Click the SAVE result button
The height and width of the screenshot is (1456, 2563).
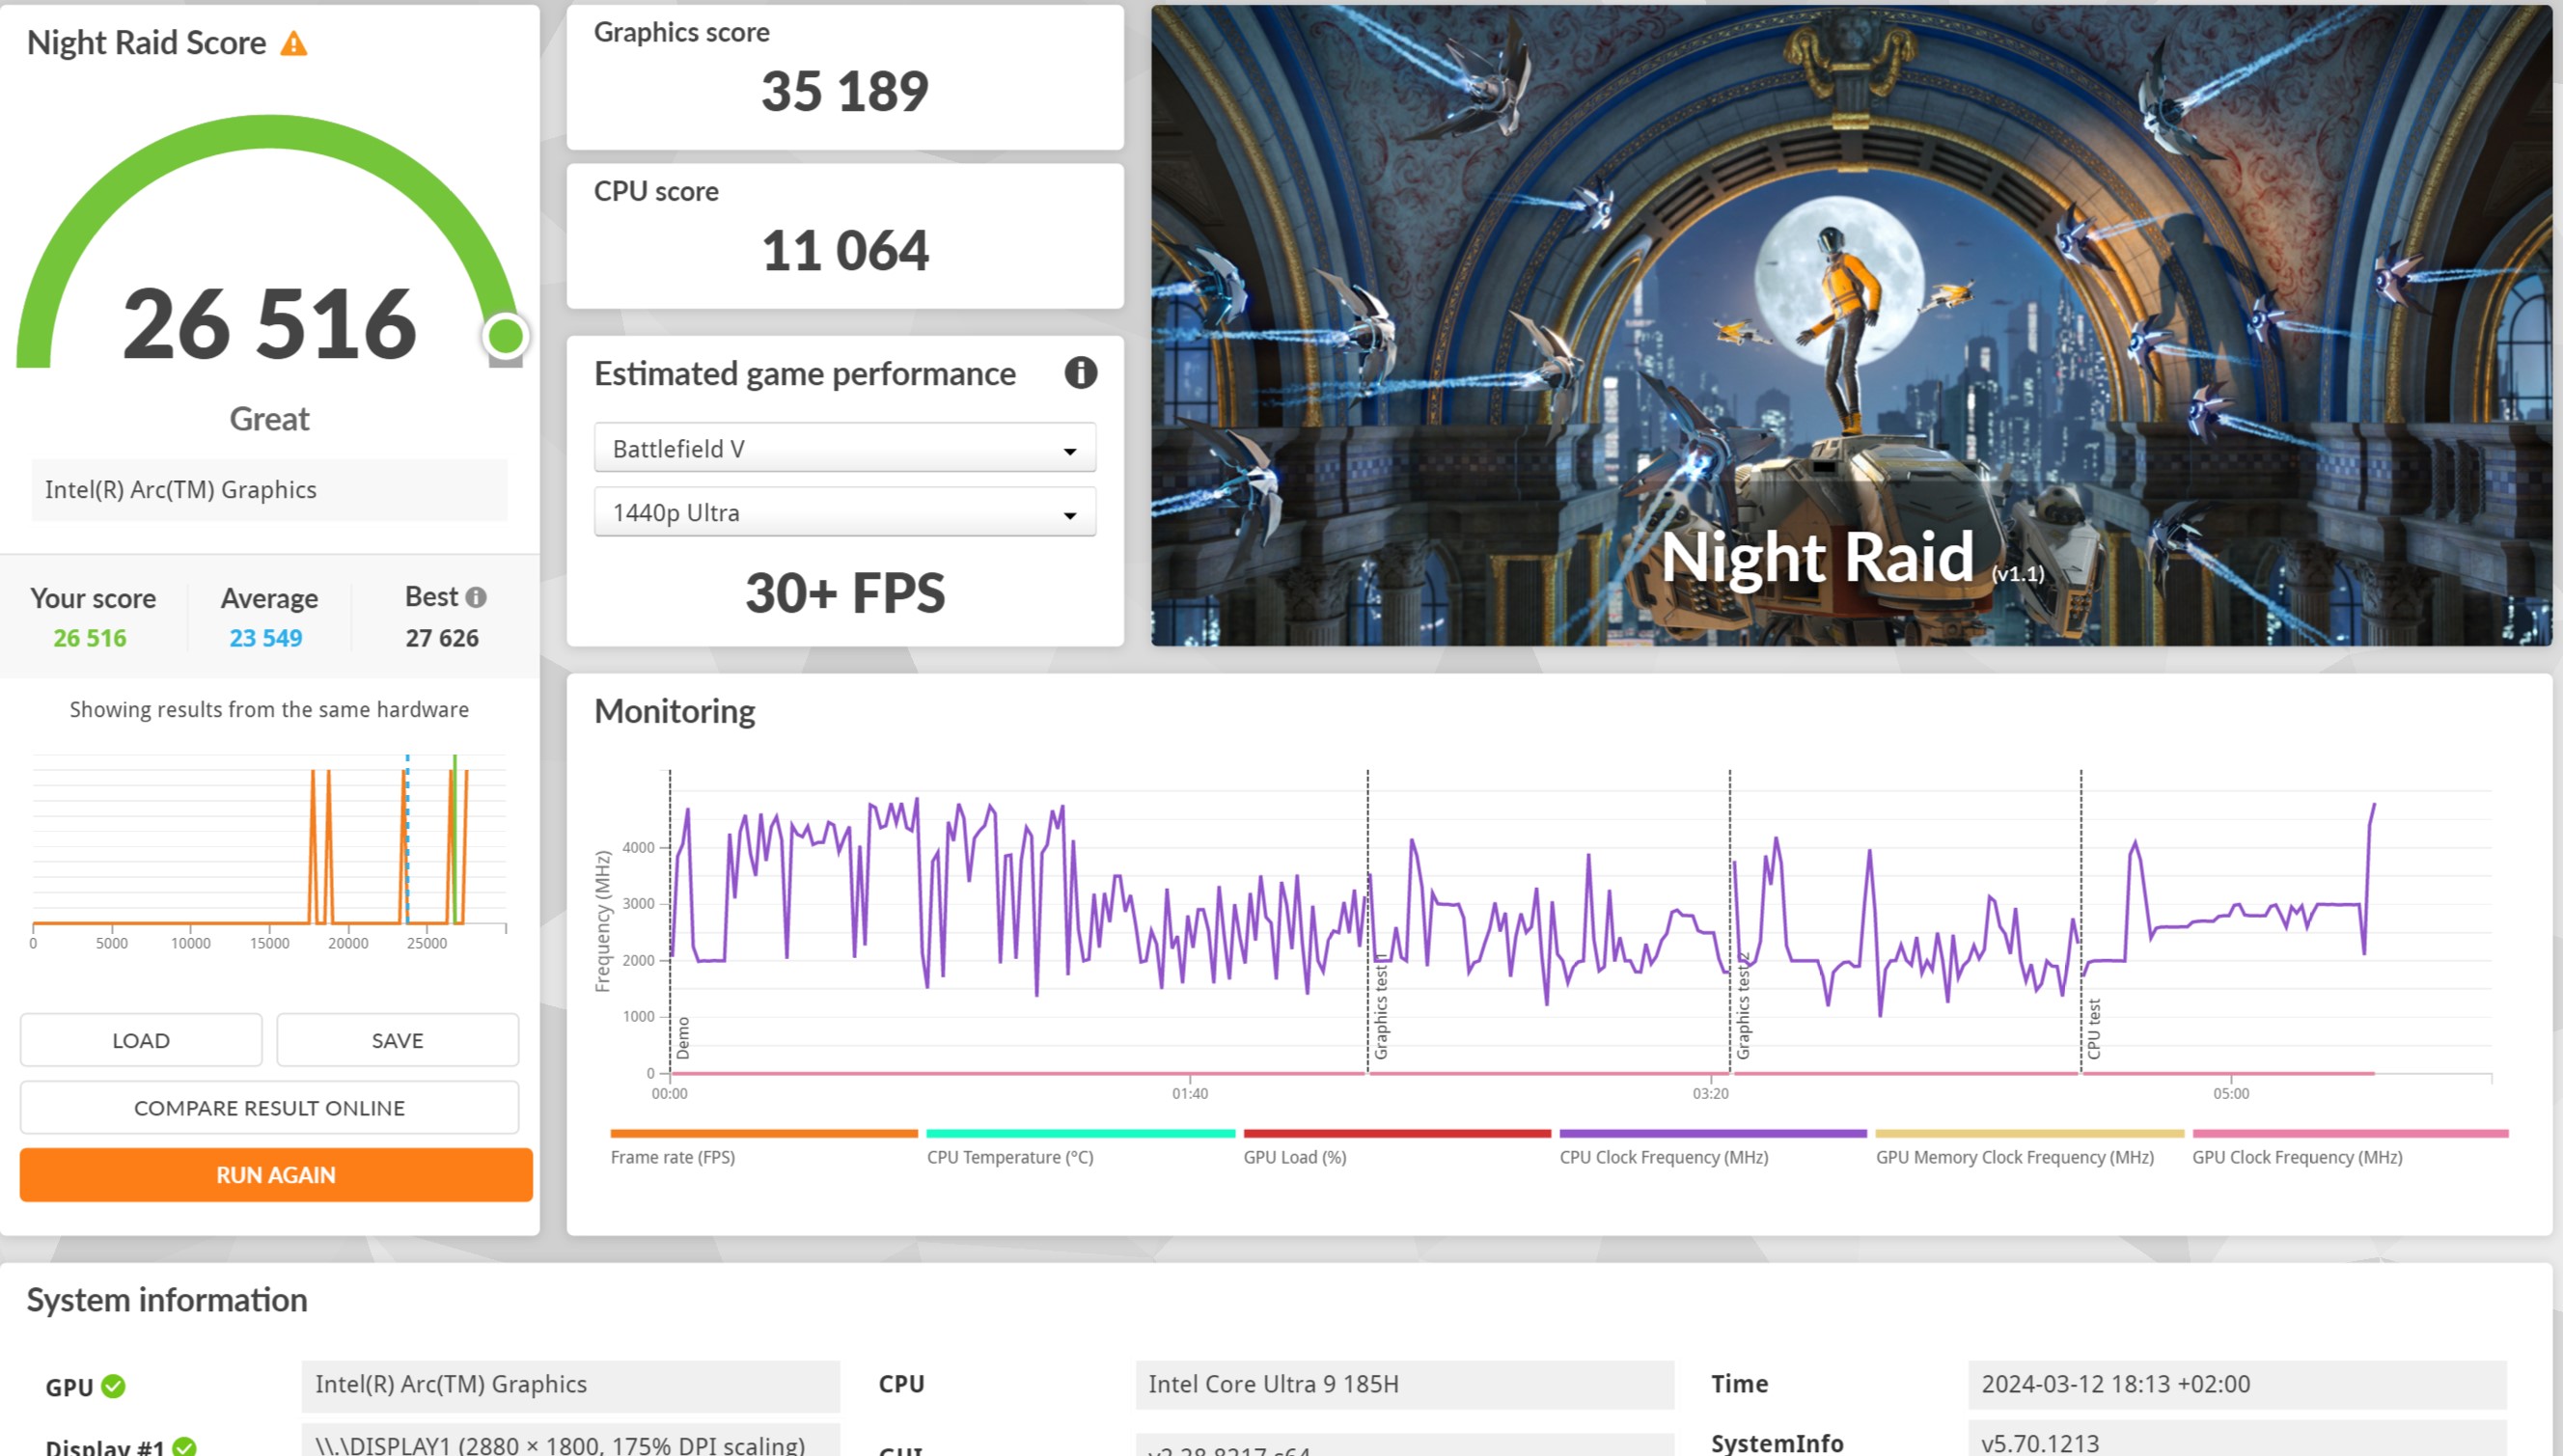(397, 1040)
